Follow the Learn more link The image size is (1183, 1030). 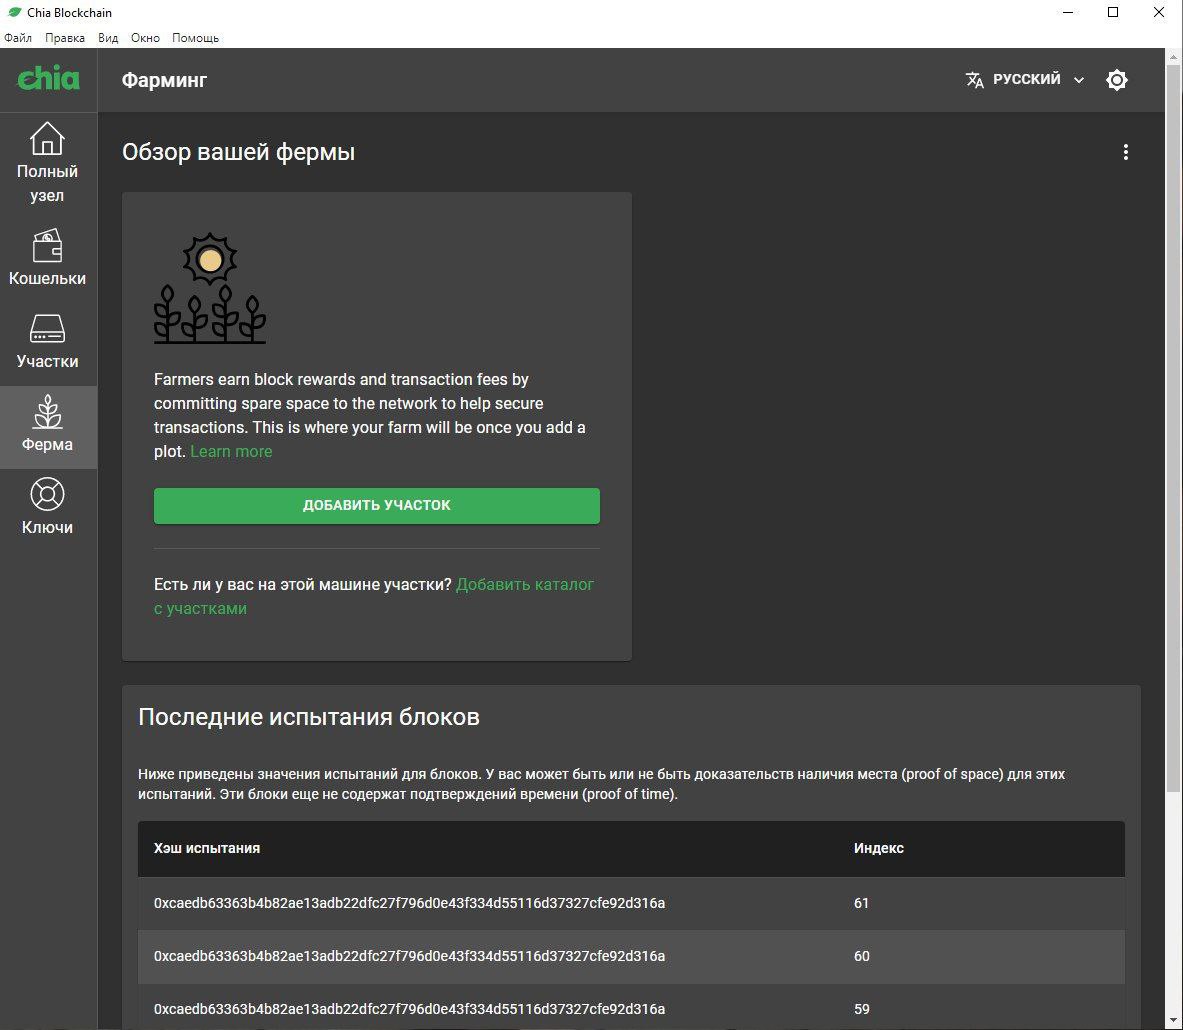(x=231, y=451)
